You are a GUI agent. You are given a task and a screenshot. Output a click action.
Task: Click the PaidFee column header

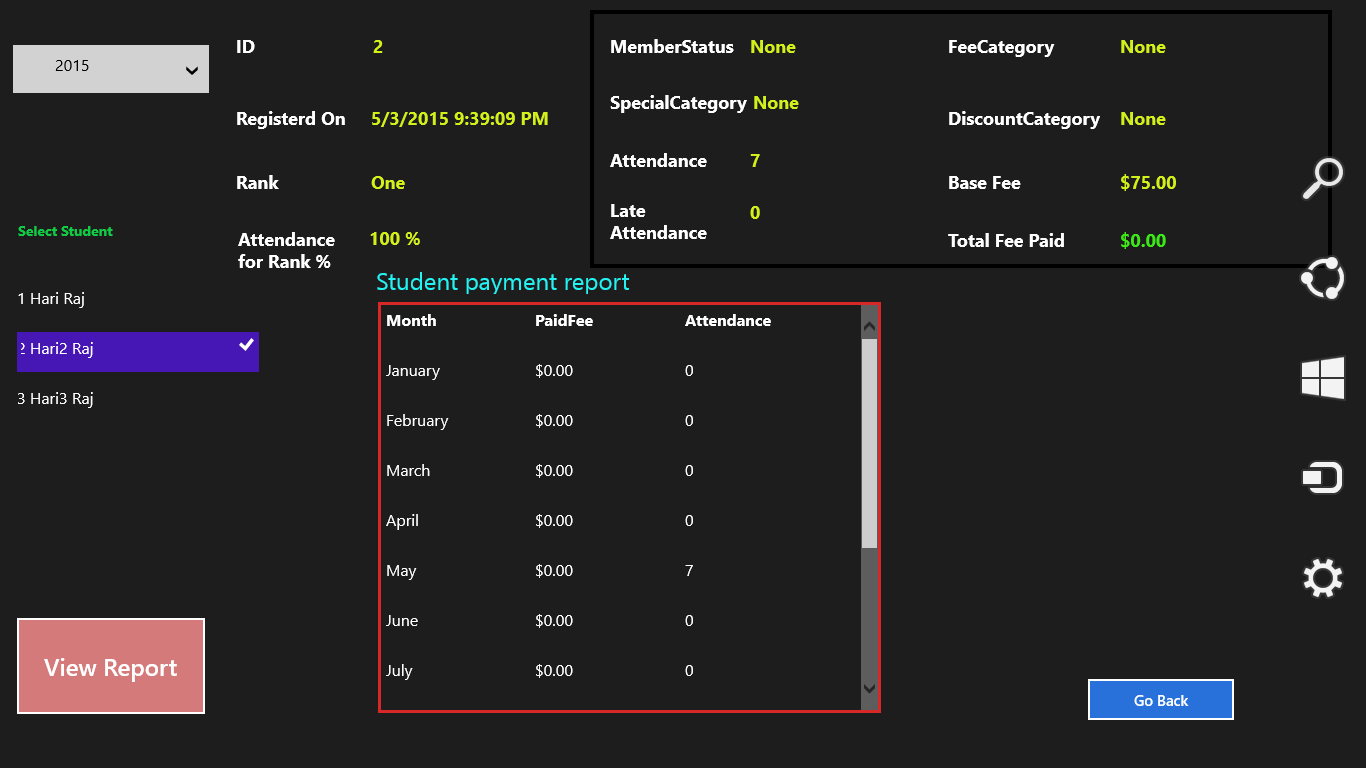[x=564, y=321]
